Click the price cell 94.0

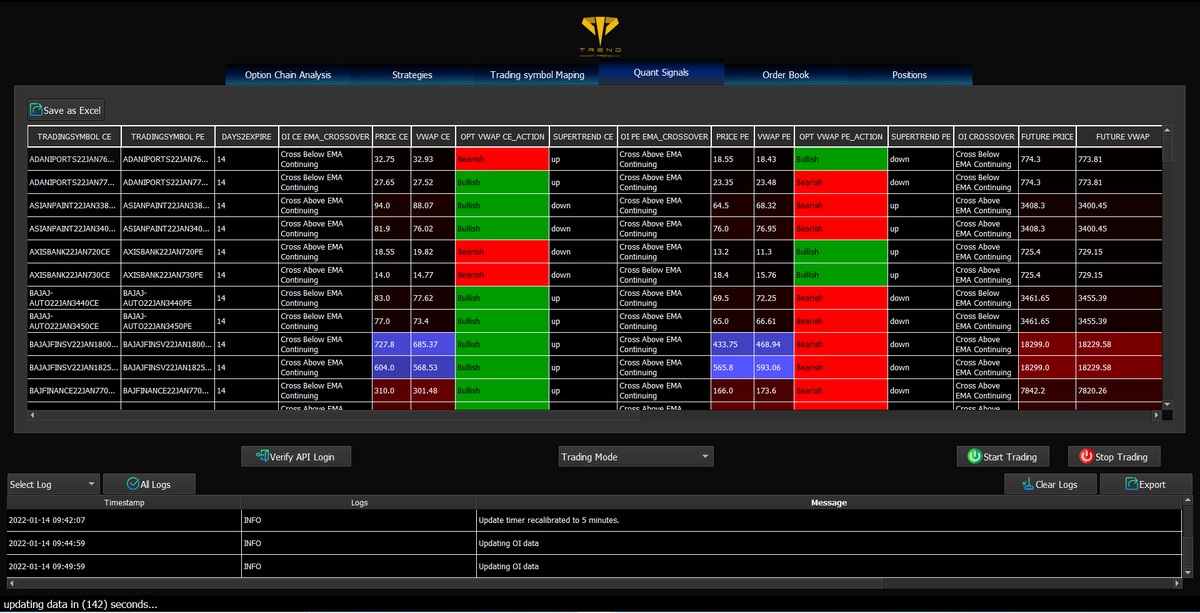[x=390, y=205]
